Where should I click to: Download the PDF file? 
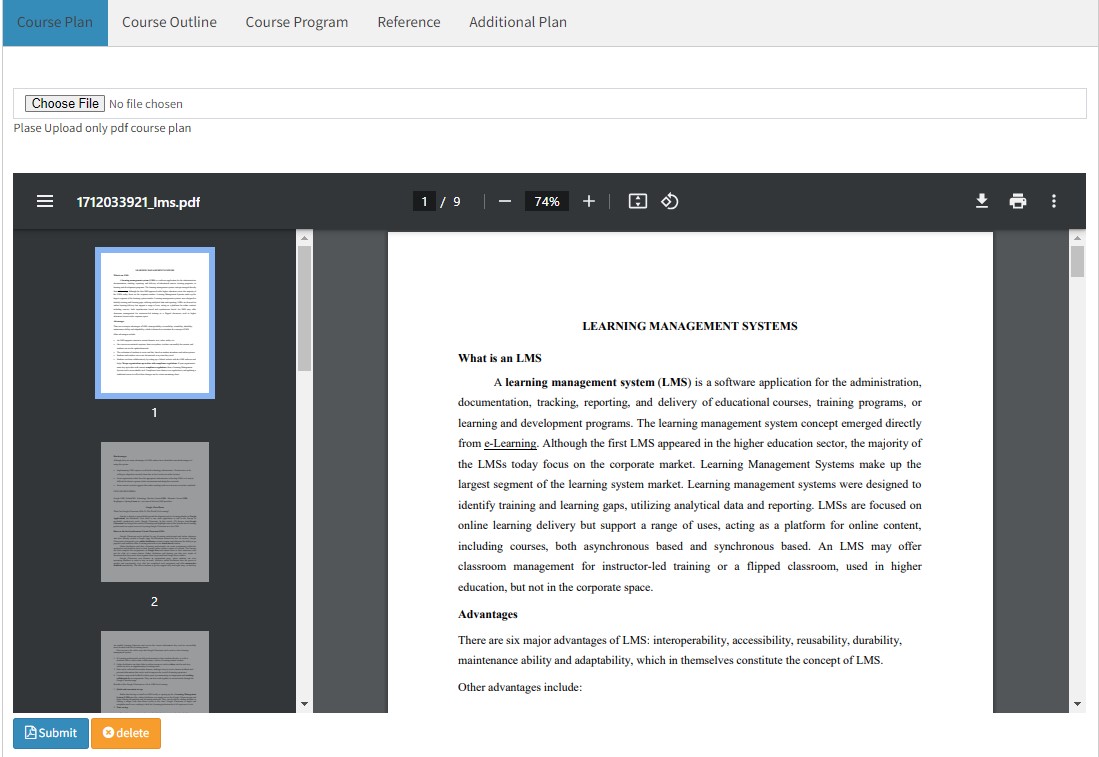(x=982, y=201)
